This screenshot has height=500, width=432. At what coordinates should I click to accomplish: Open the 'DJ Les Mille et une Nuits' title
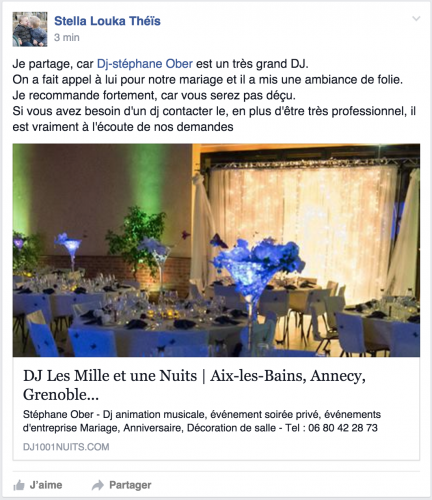click(x=194, y=385)
